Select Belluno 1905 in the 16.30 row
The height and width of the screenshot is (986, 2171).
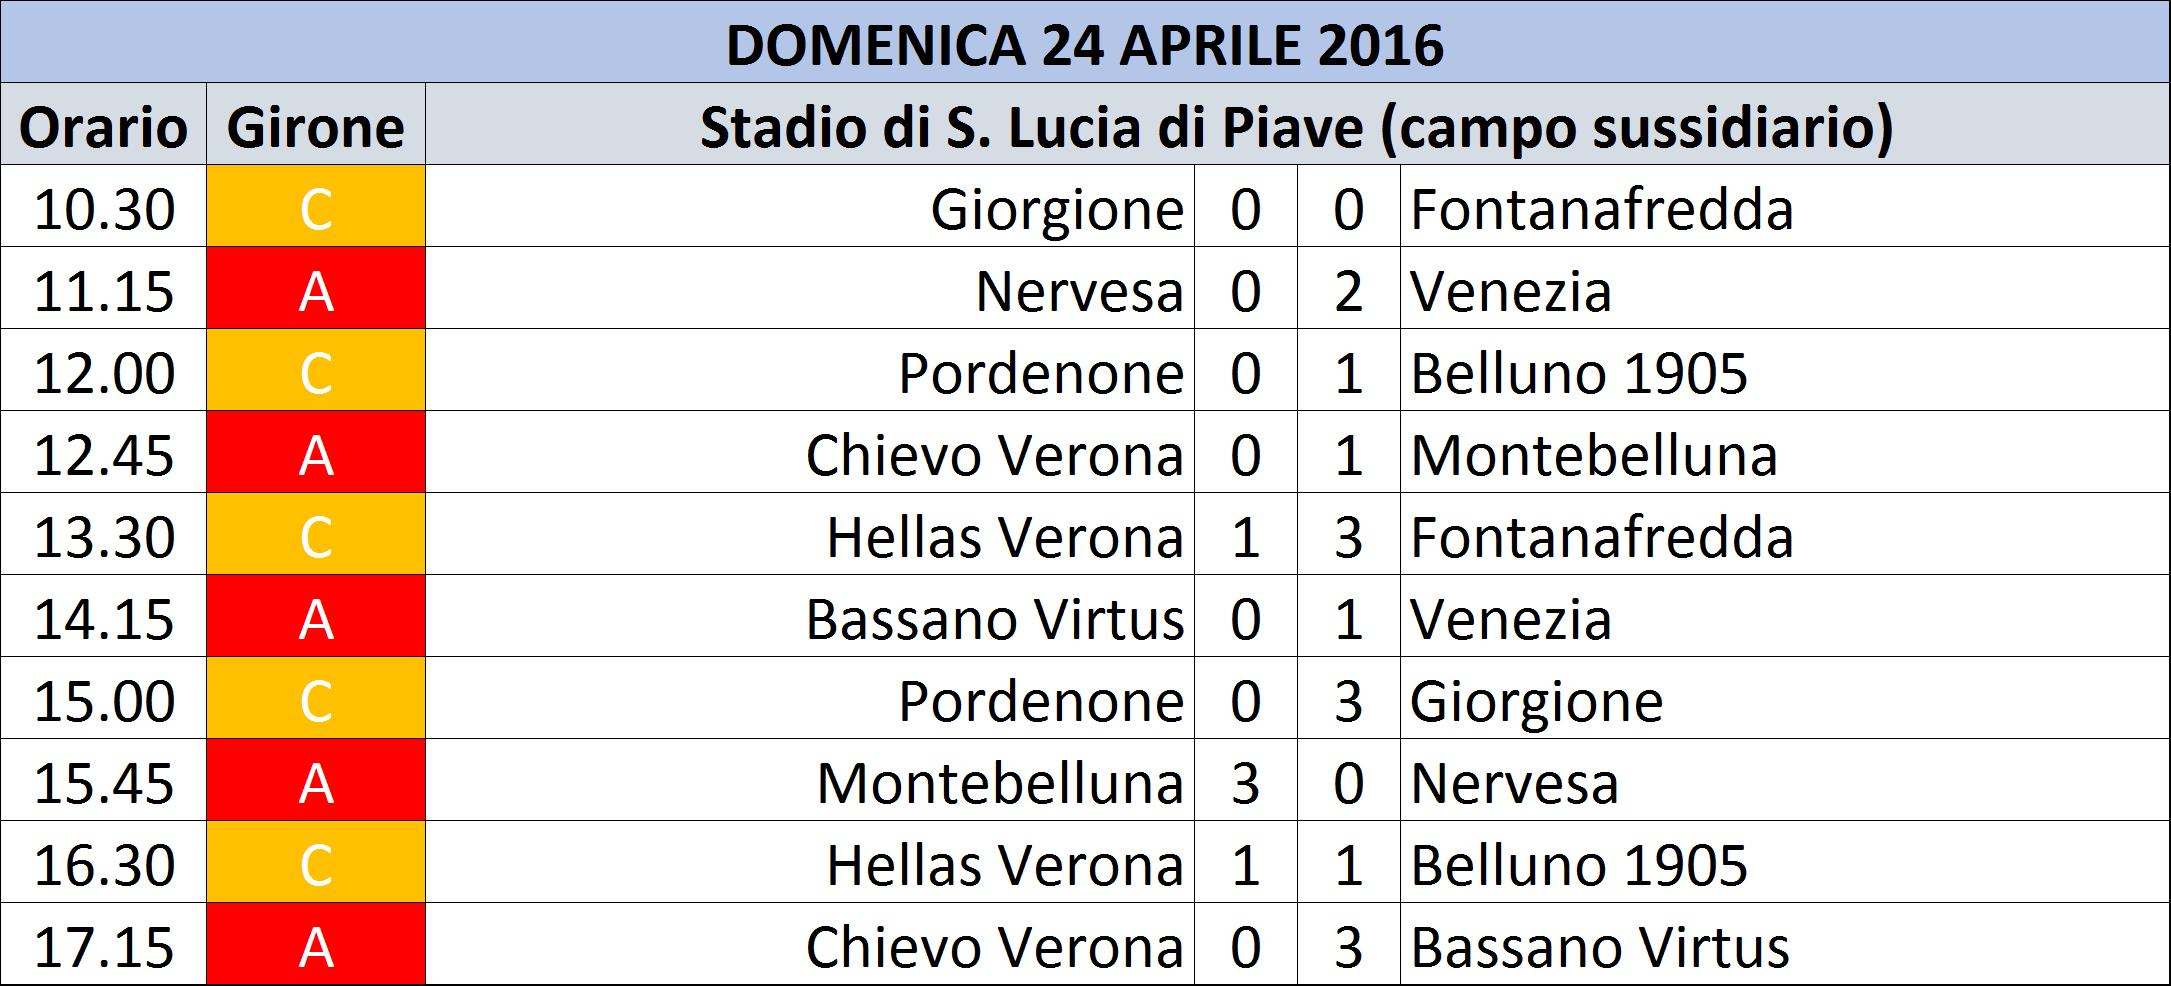[1579, 865]
